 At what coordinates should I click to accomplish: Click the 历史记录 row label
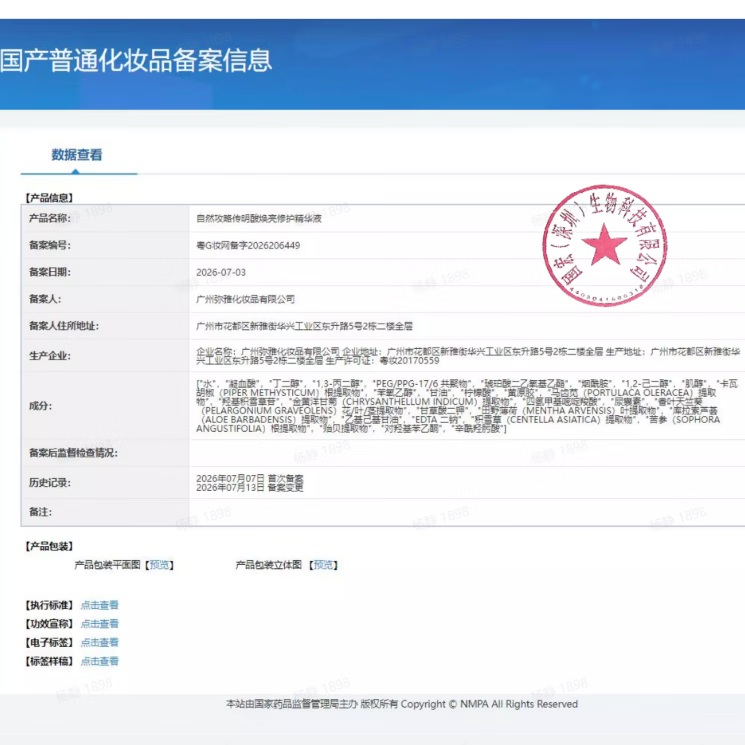tap(50, 483)
